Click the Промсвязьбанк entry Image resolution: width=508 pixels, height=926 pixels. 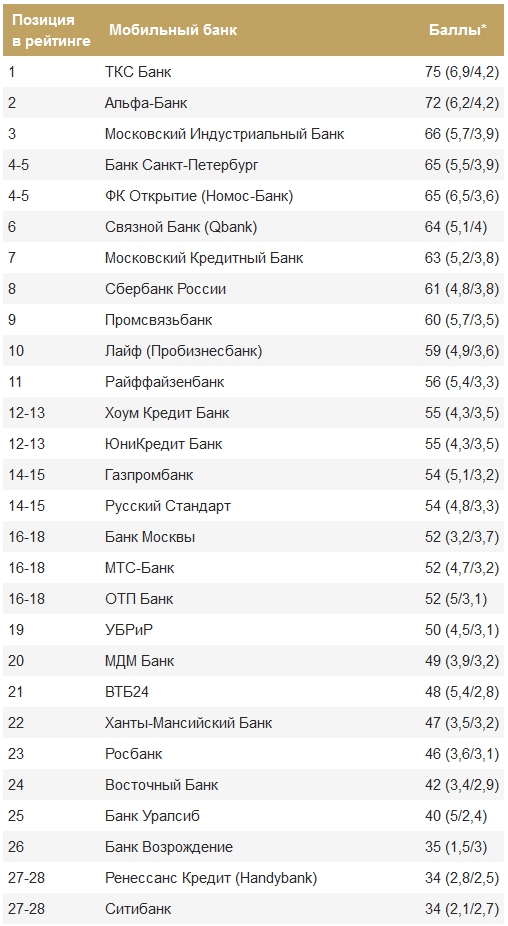tap(159, 320)
